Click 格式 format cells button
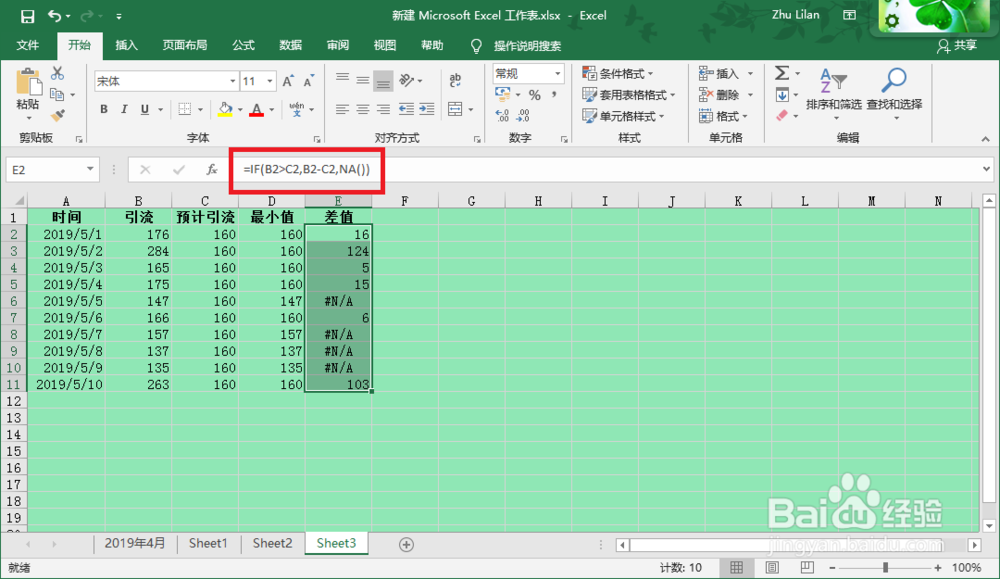The image size is (1000, 579). click(723, 116)
